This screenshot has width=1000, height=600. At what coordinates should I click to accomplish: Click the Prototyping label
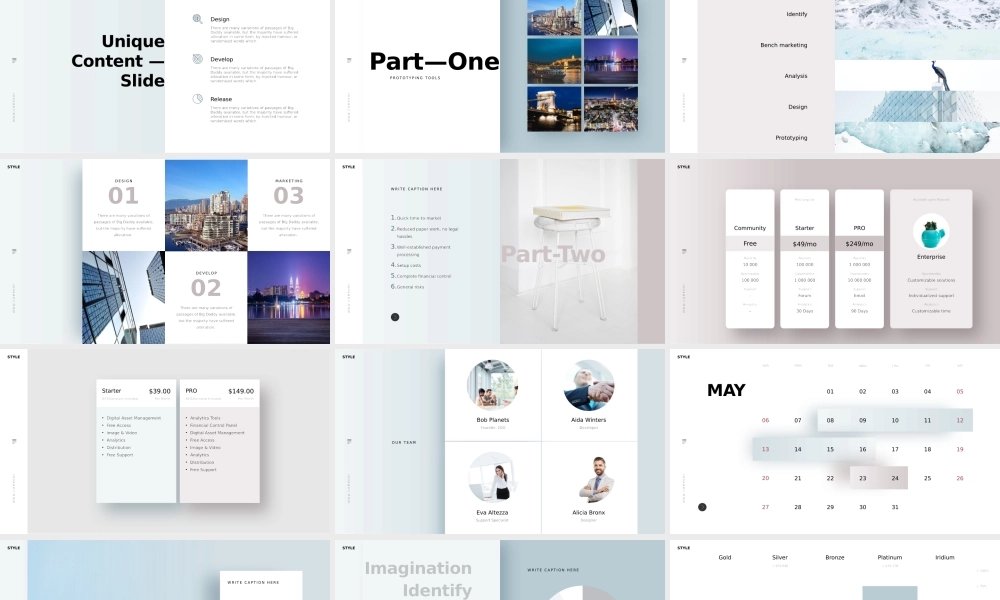click(791, 137)
